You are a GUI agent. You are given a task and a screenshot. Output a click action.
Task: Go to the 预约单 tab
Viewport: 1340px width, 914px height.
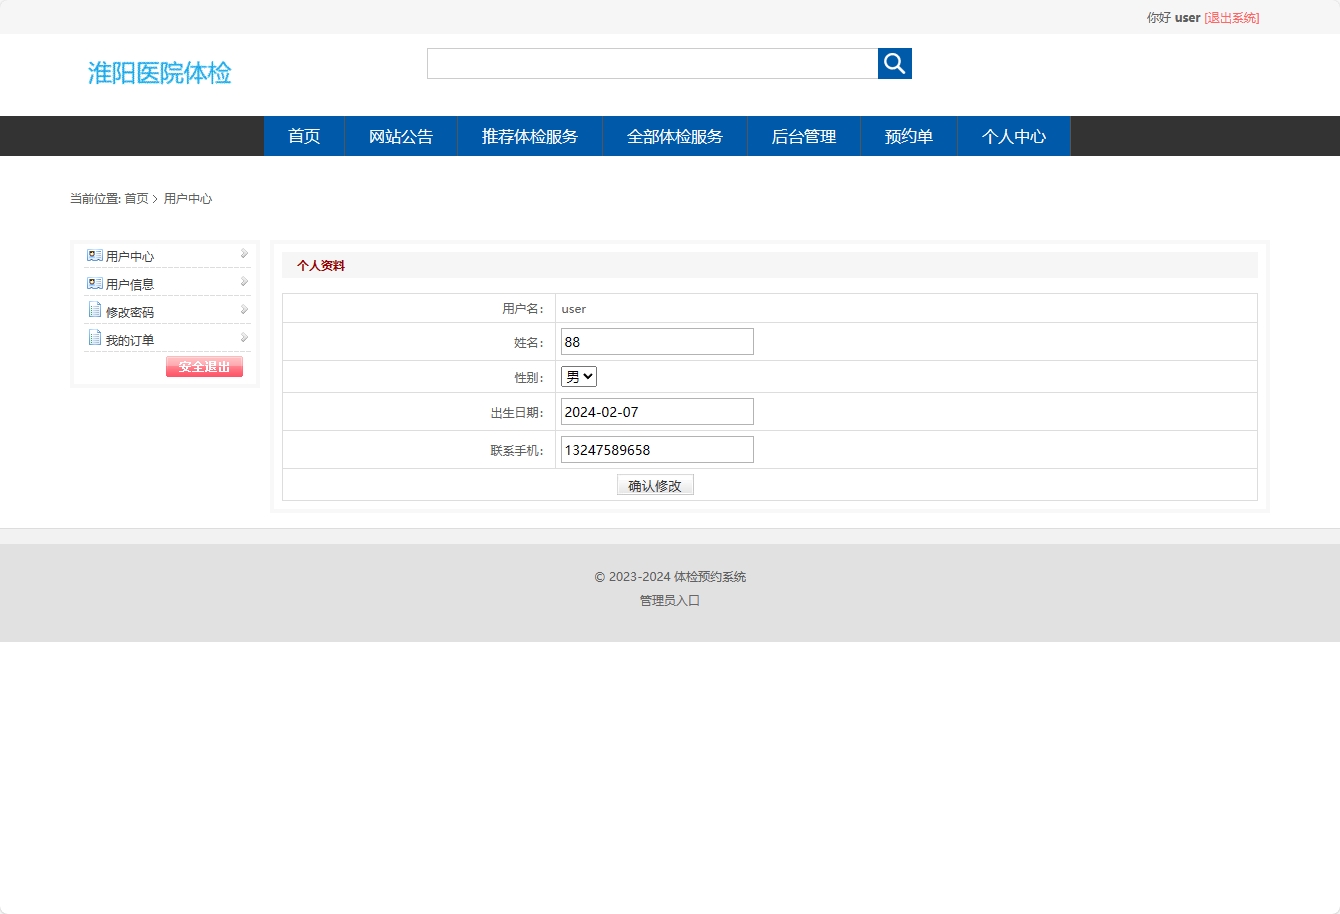[x=909, y=136]
